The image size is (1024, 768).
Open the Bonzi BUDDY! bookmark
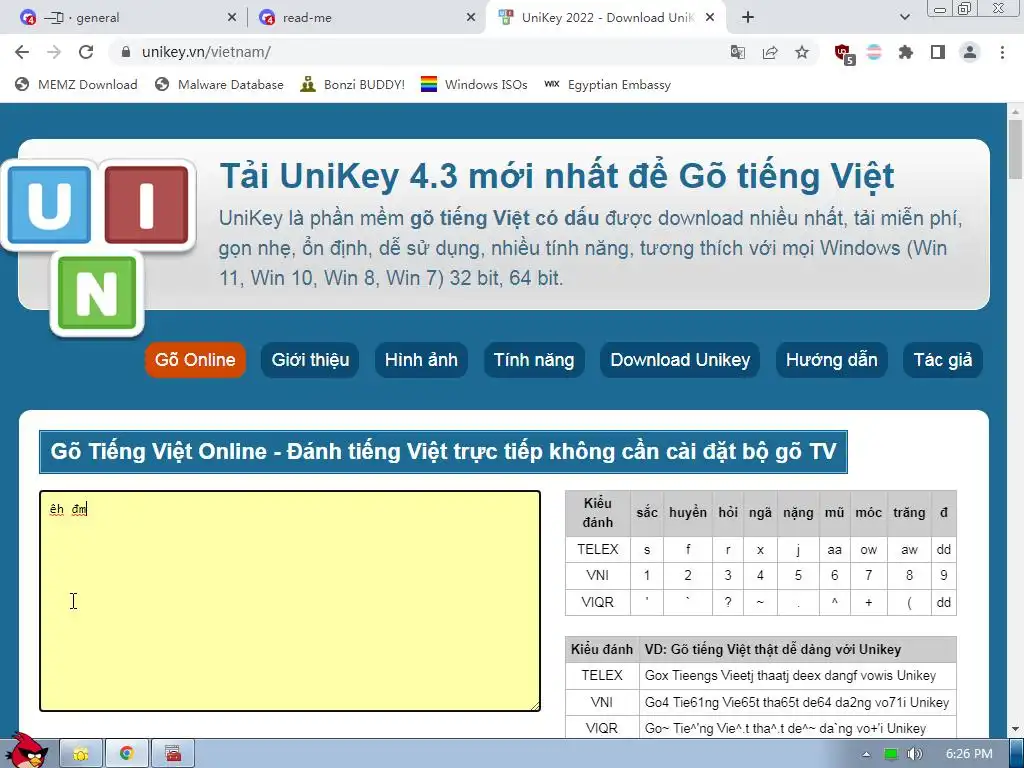[353, 84]
